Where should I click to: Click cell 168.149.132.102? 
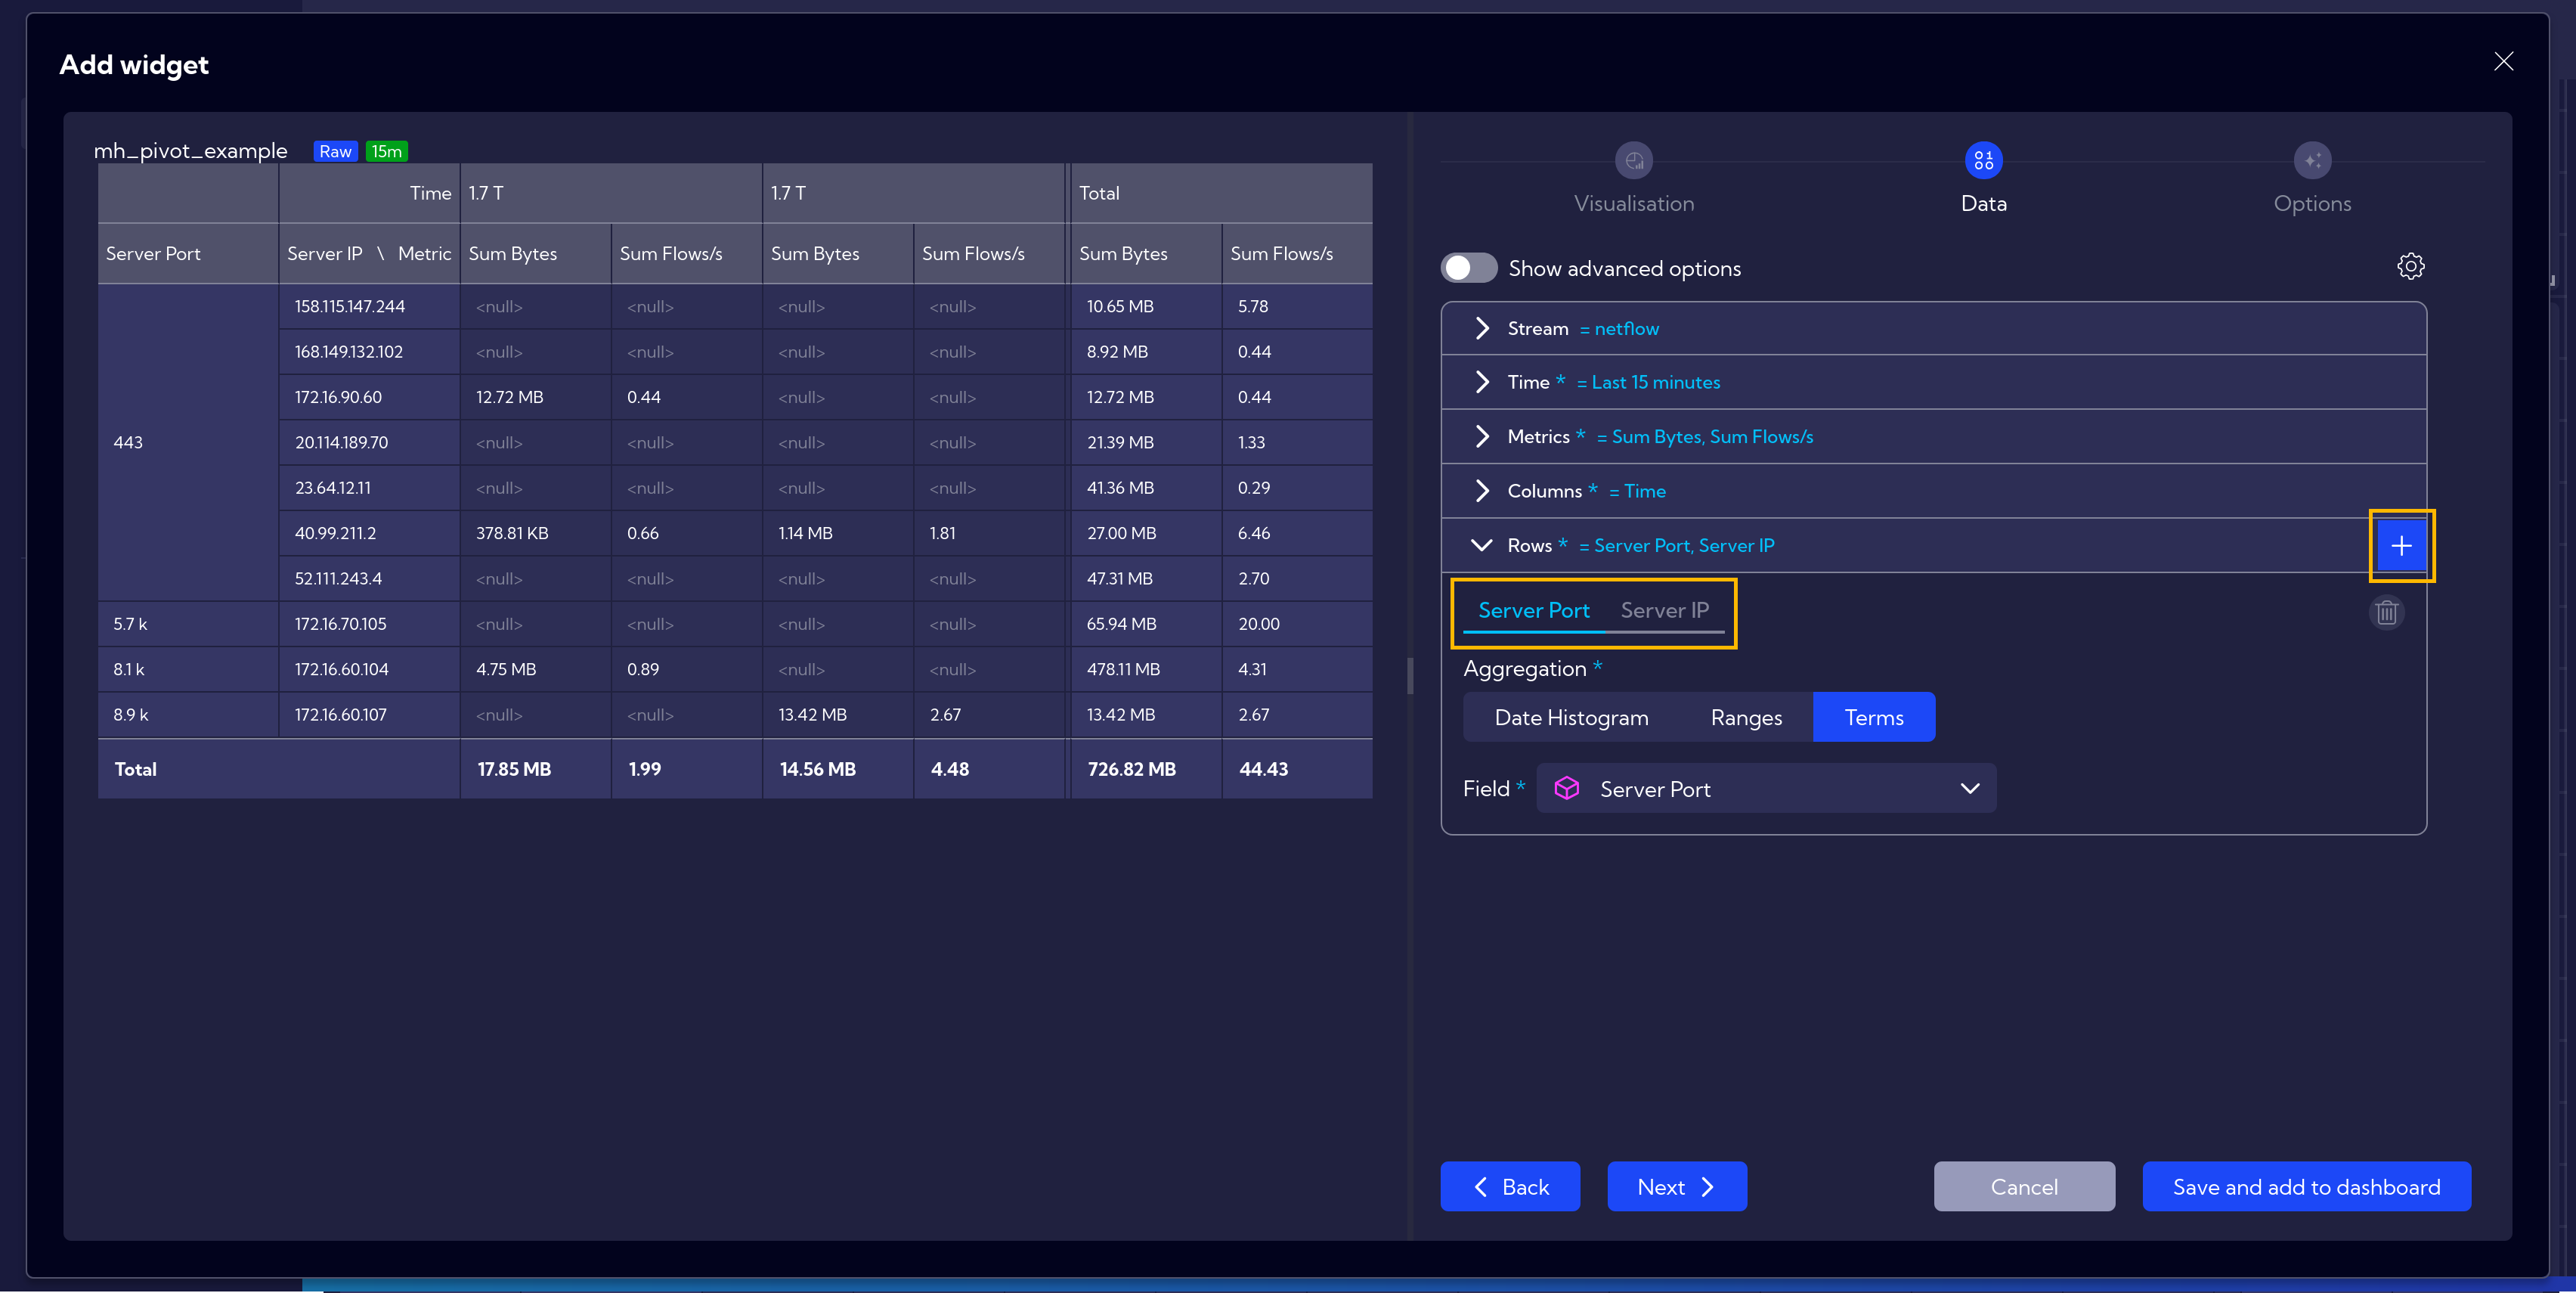[369, 352]
